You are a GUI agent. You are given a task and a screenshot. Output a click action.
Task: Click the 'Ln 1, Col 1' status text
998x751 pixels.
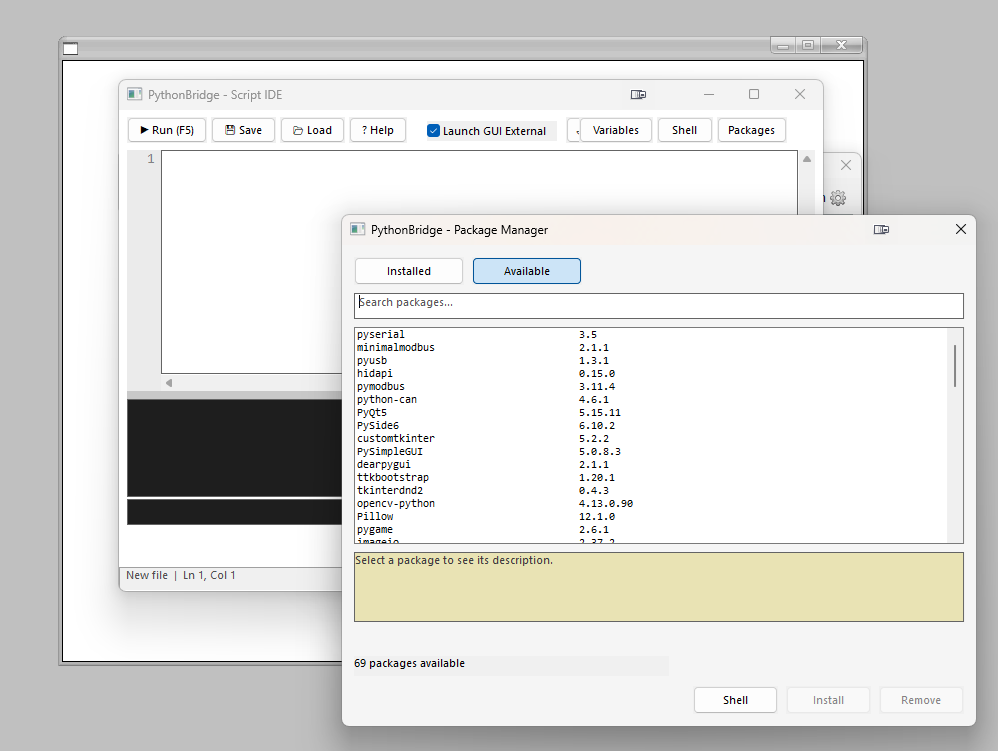point(209,575)
